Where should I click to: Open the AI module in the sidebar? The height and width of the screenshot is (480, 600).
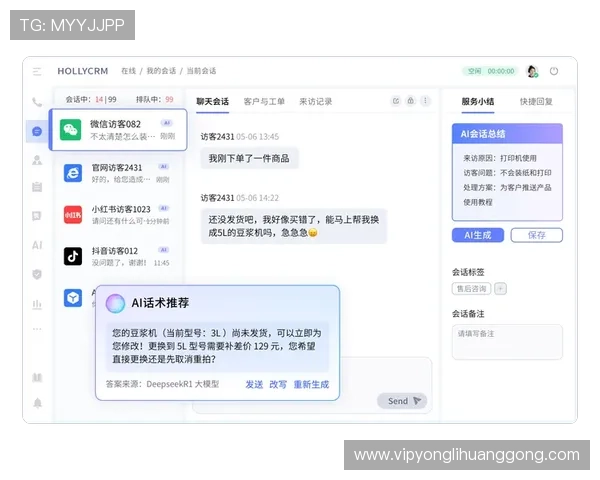[x=37, y=245]
